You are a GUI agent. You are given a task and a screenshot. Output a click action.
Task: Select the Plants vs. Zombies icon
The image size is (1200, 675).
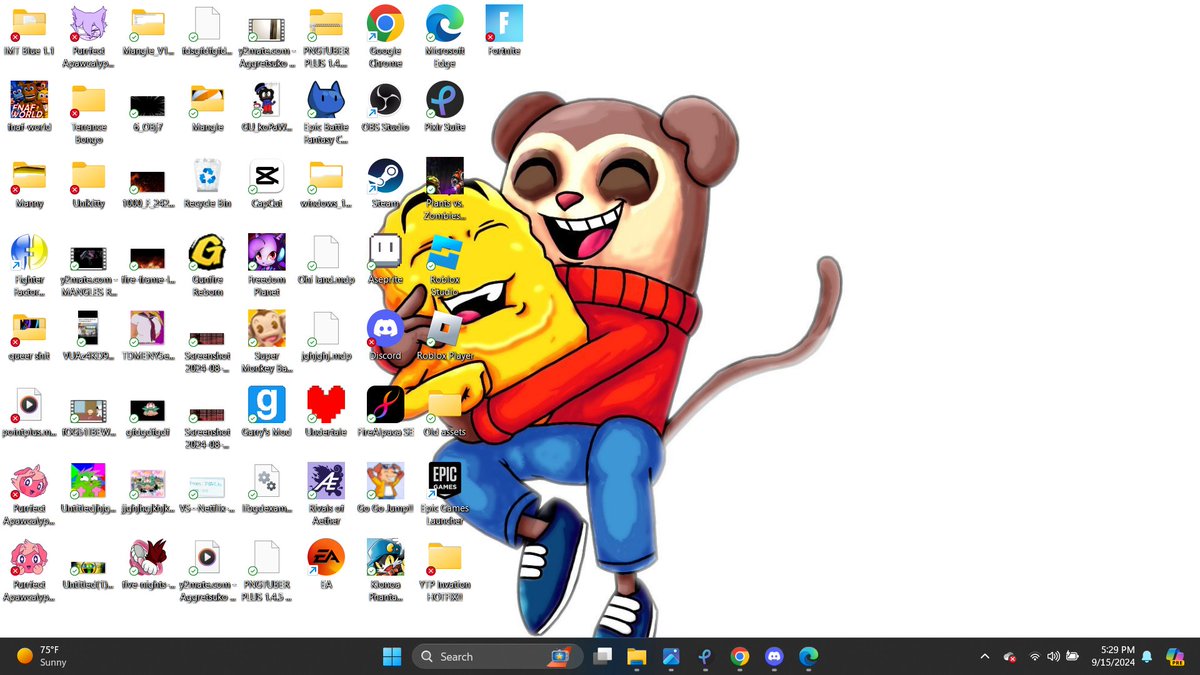coord(444,188)
